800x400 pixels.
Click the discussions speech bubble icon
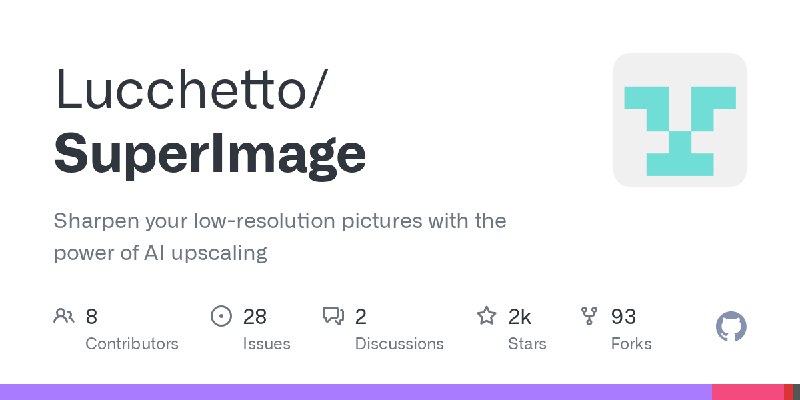pyautogui.click(x=333, y=317)
